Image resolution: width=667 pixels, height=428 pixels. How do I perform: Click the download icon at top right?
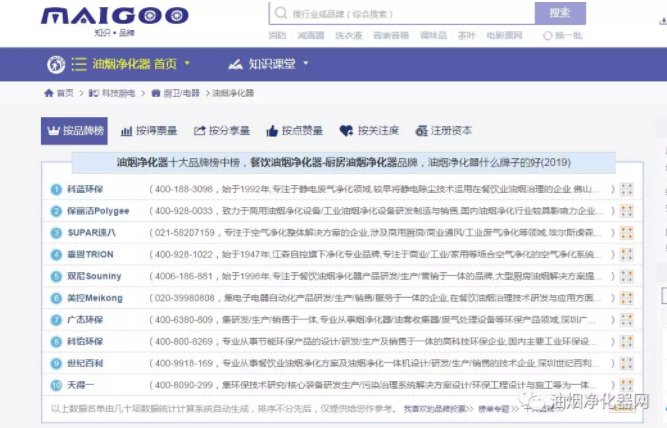pyautogui.click(x=663, y=20)
